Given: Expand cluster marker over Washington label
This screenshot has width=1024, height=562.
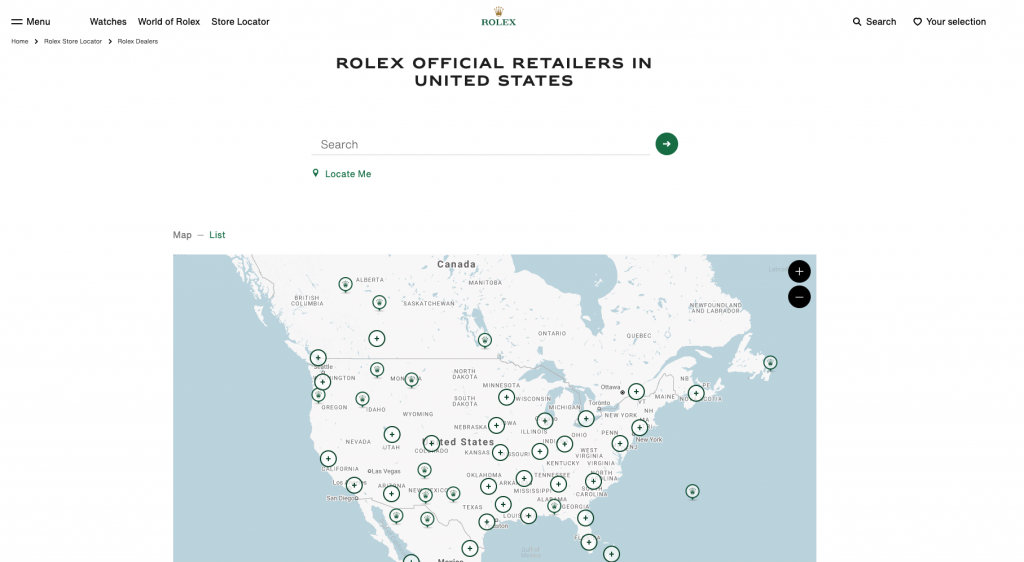Looking at the screenshot, I should pos(323,382).
